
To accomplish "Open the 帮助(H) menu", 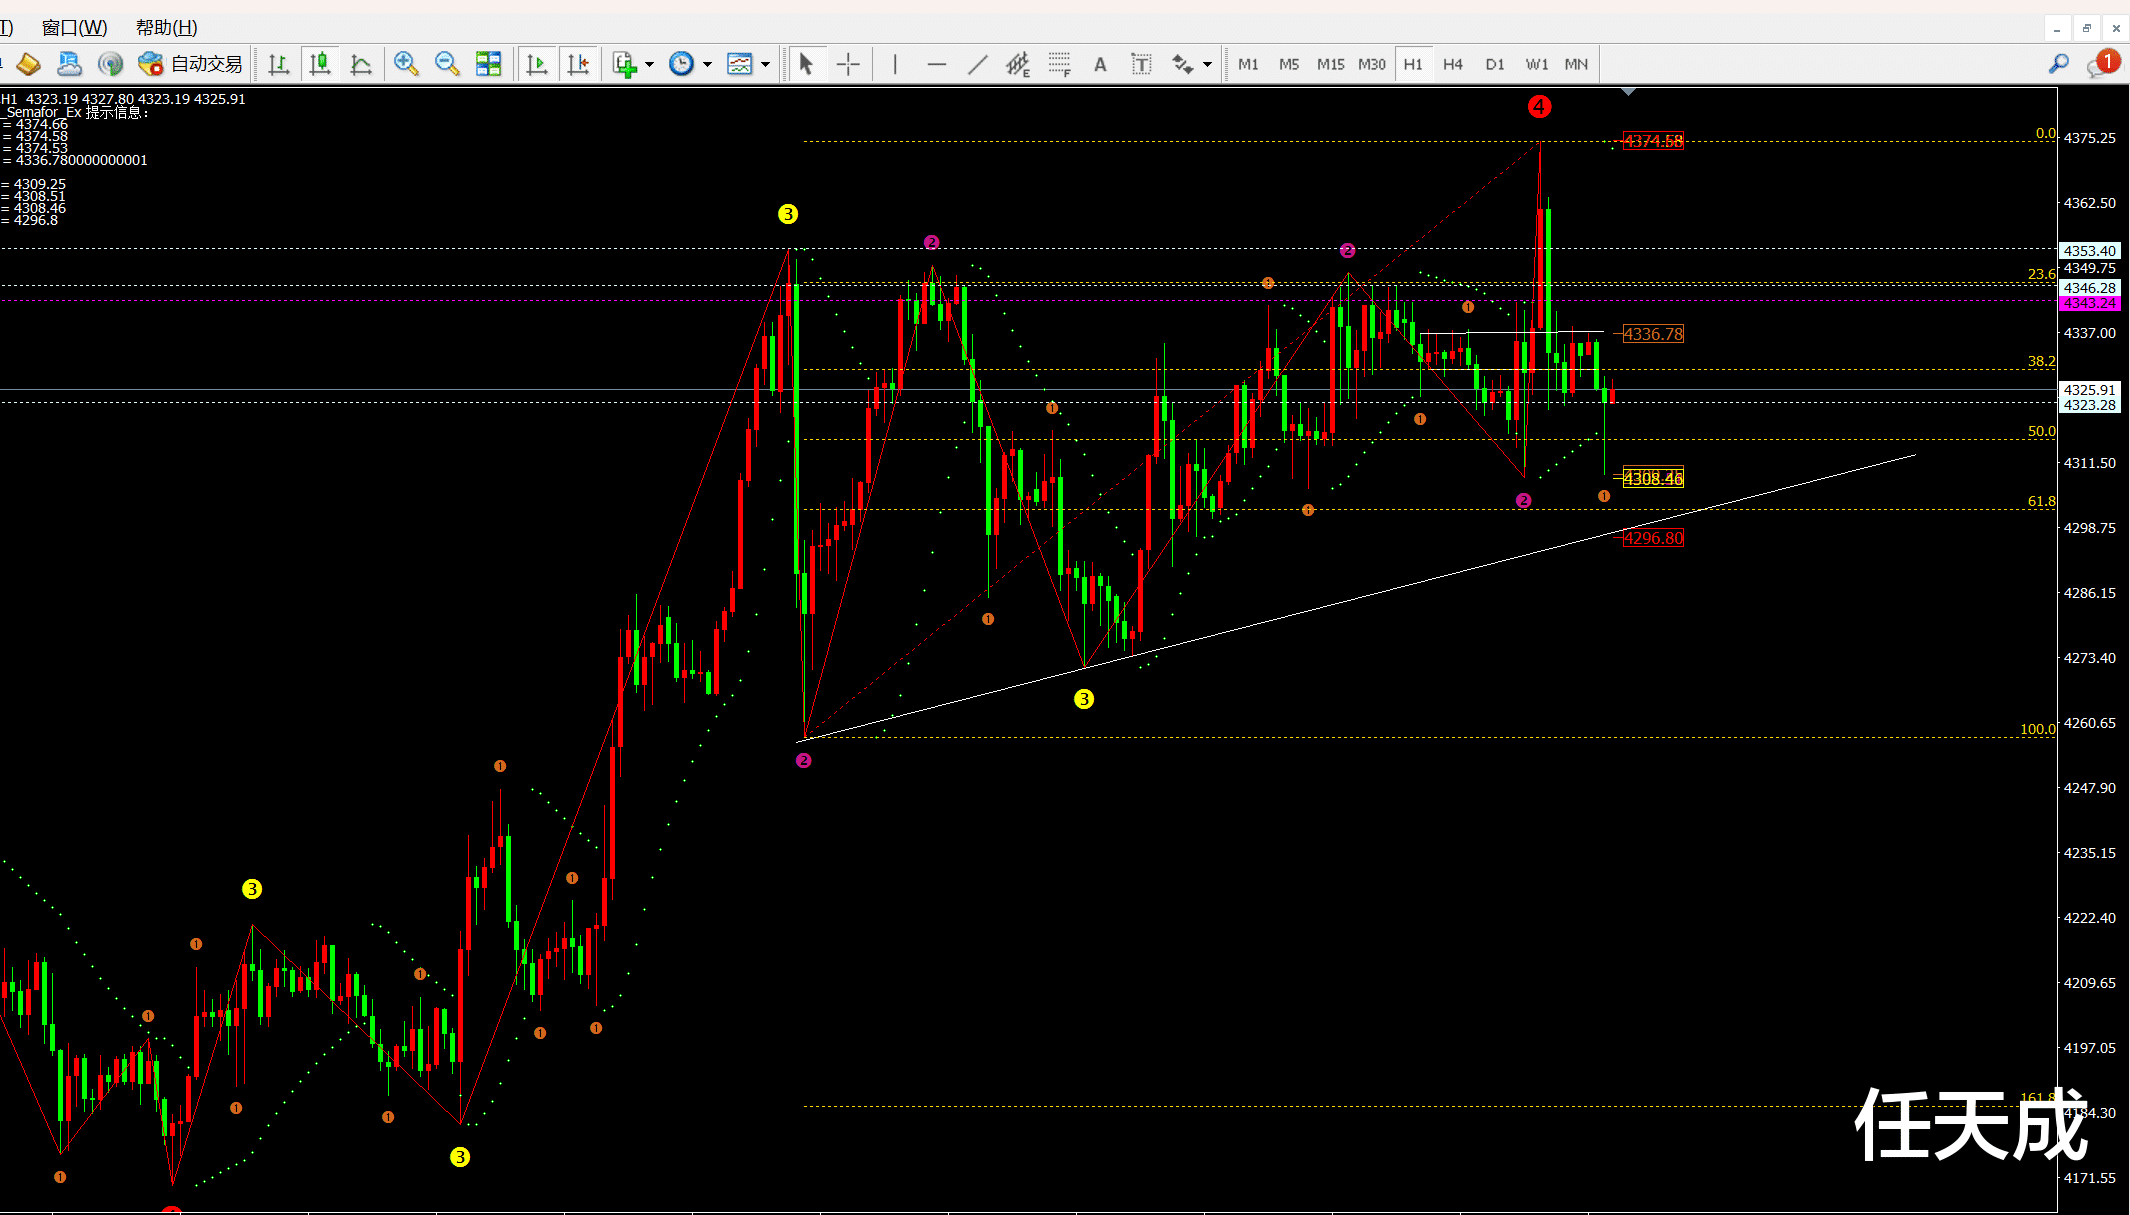I will [x=166, y=27].
